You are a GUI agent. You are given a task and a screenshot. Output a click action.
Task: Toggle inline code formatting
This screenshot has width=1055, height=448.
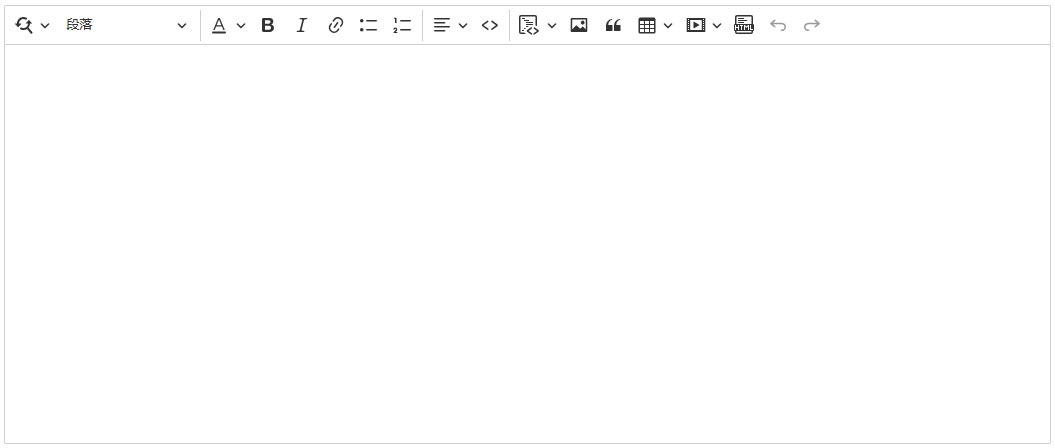490,26
